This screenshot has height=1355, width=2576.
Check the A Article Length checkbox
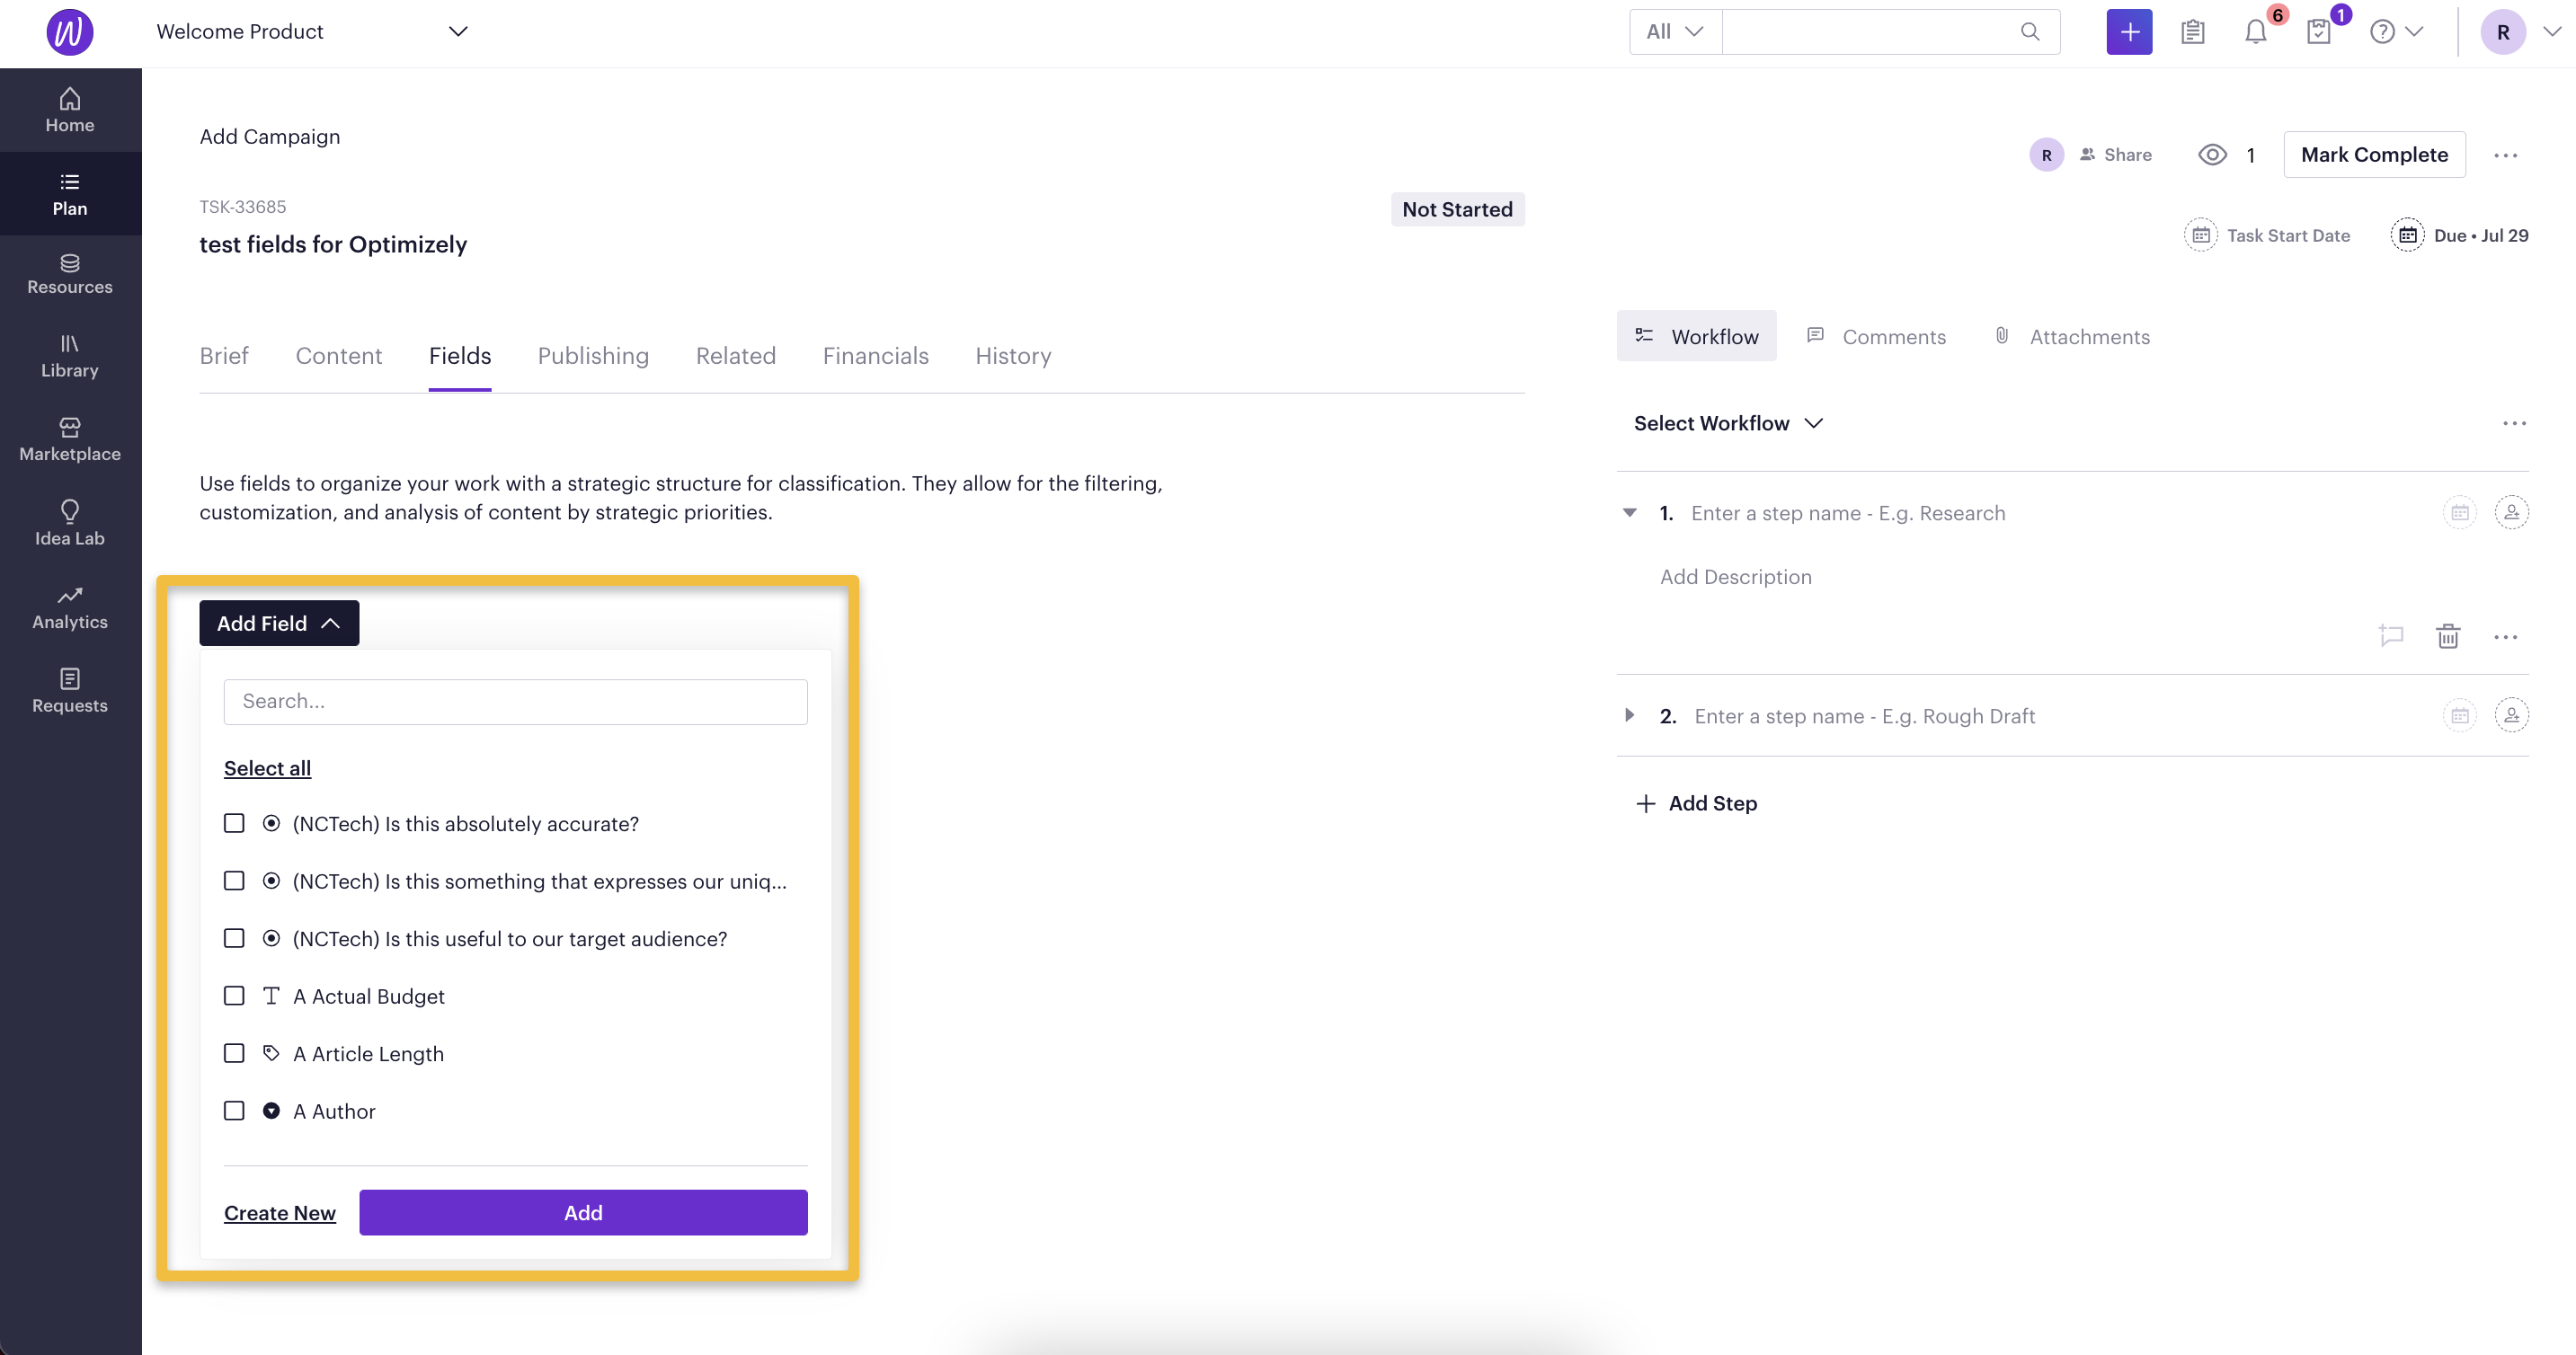pyautogui.click(x=234, y=1053)
